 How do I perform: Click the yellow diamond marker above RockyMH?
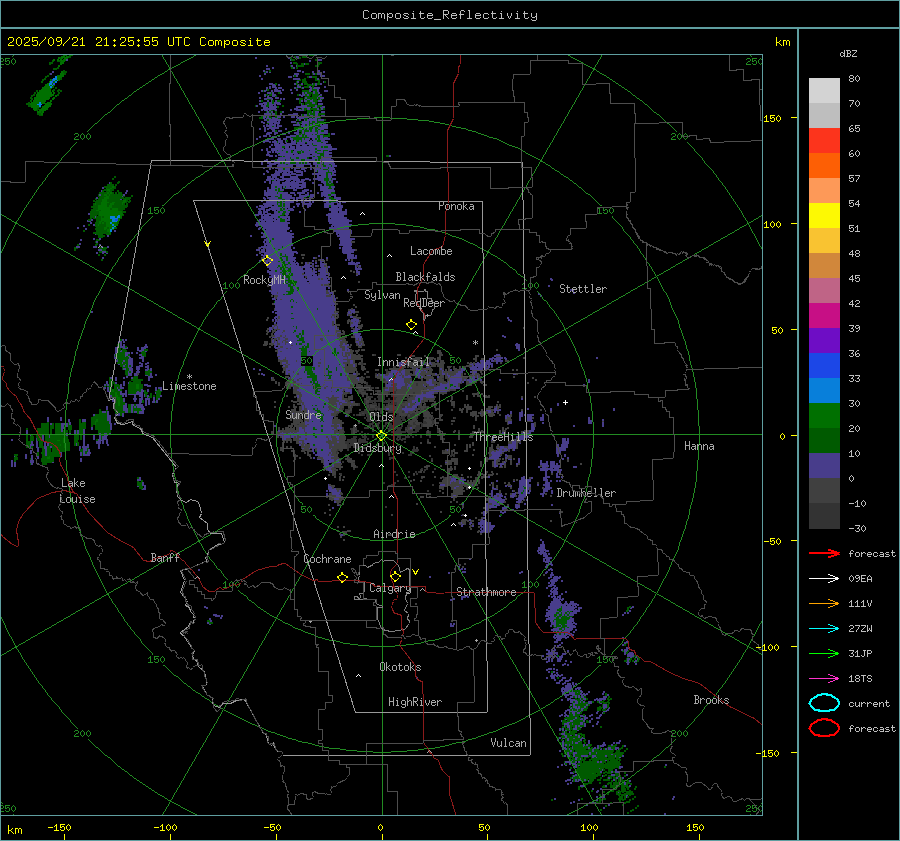click(267, 260)
